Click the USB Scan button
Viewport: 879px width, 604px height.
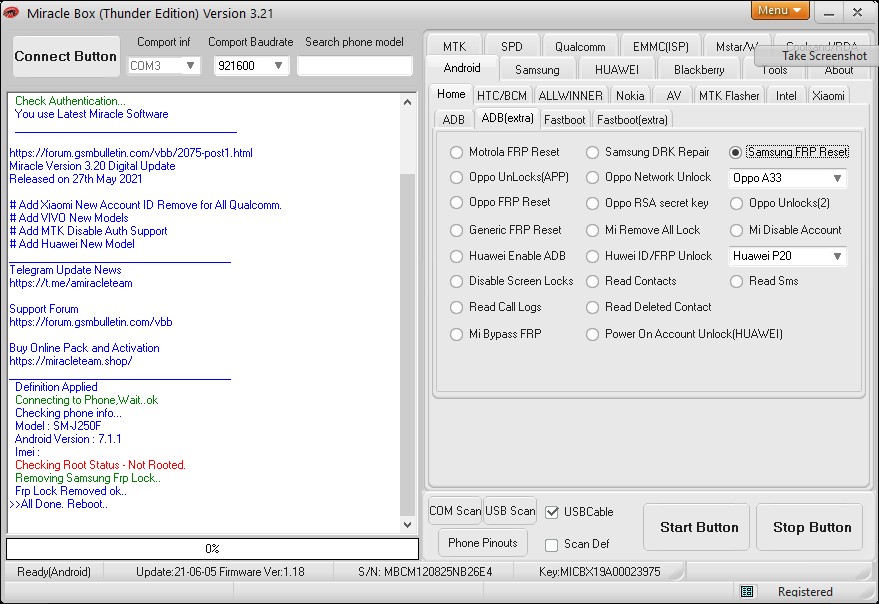(x=510, y=511)
